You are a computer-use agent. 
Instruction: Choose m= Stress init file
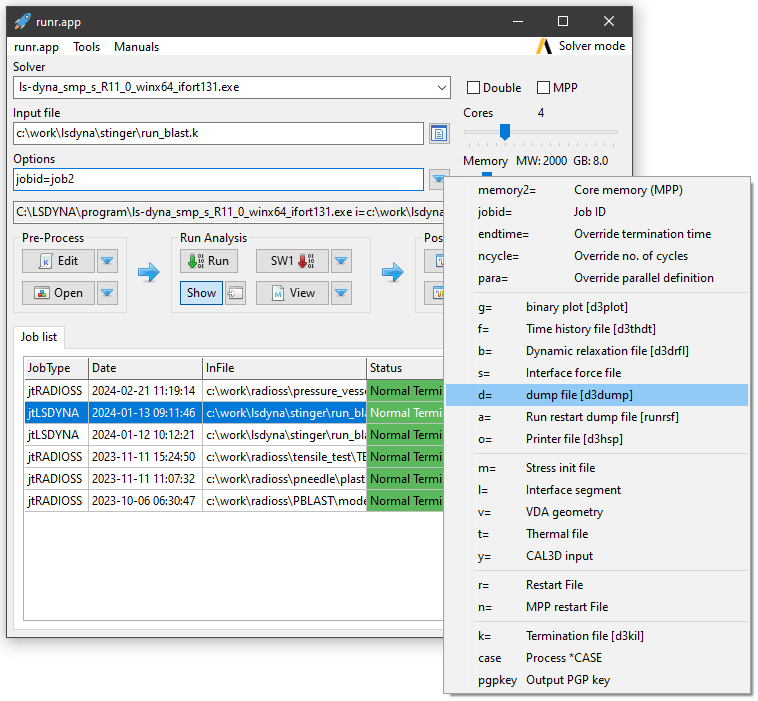coord(597,468)
